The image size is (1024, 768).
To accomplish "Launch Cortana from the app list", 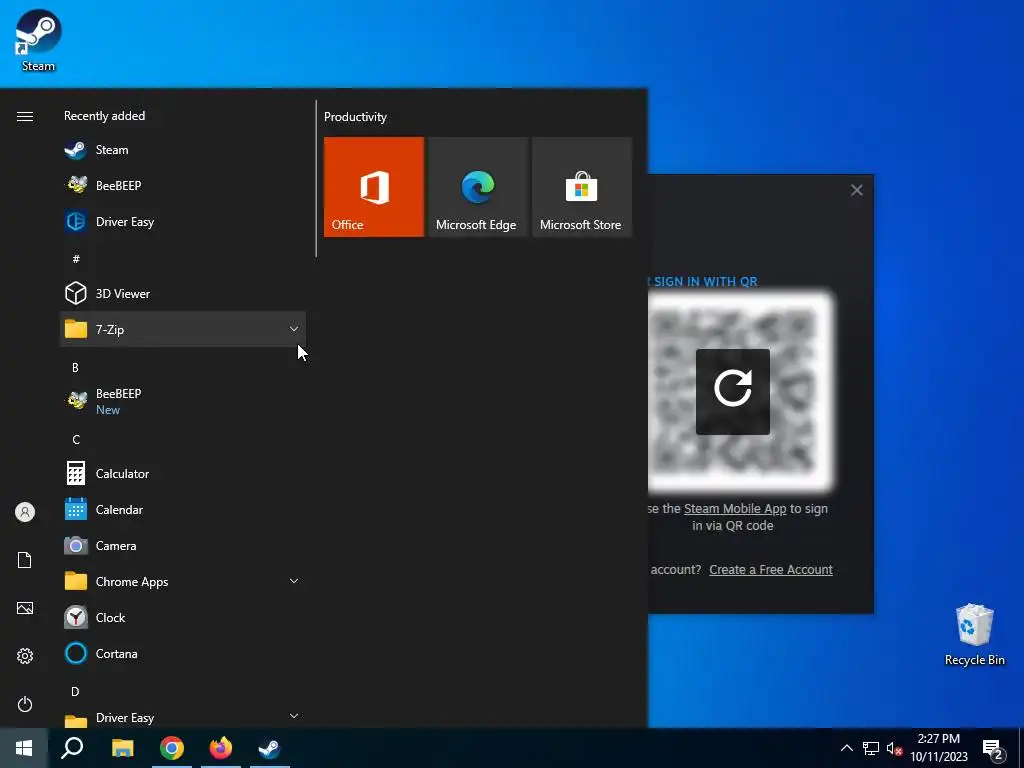I will [183, 653].
